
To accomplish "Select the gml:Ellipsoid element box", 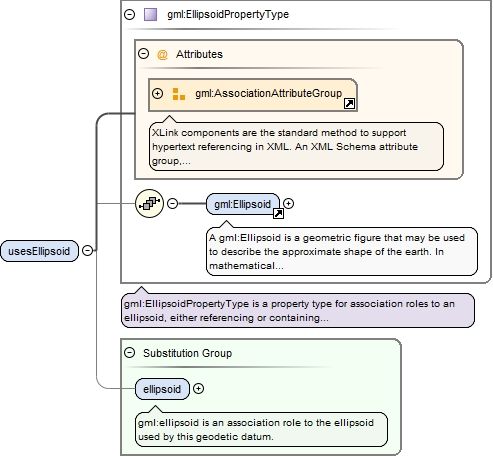I will (243, 204).
